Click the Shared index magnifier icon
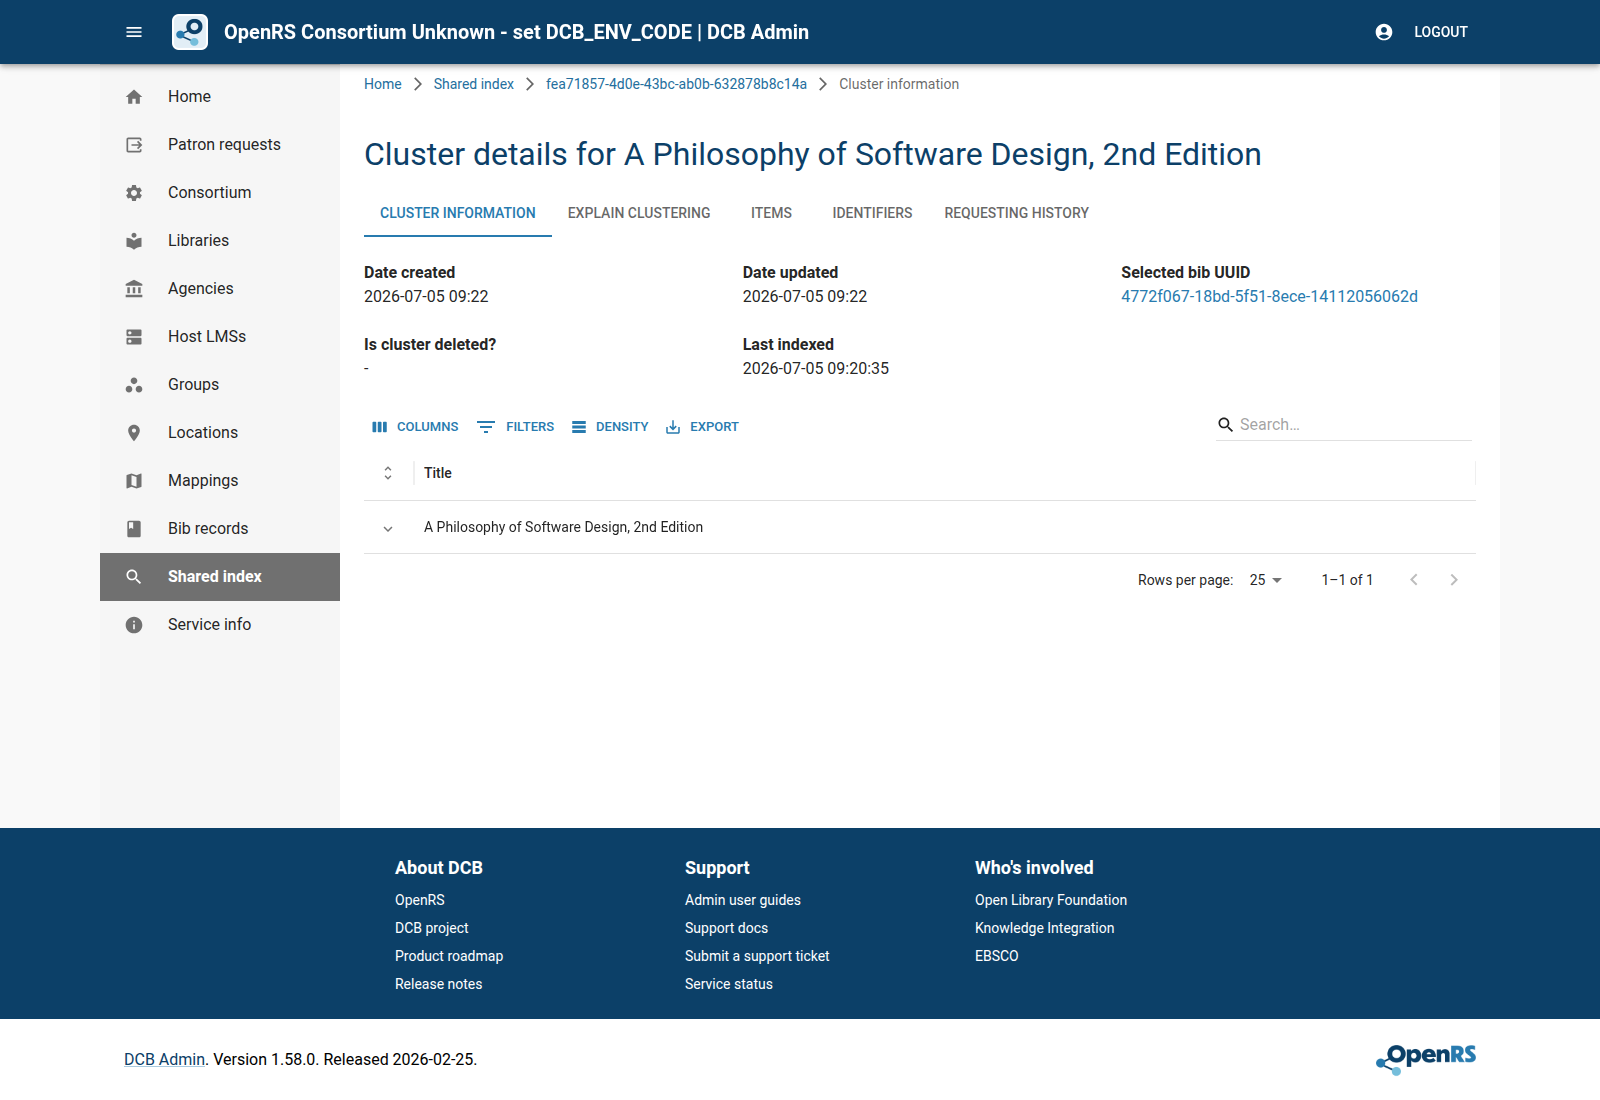 134,577
